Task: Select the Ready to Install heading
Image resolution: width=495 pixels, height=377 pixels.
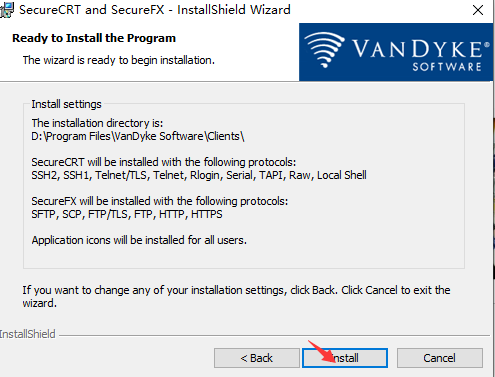Action: tap(94, 38)
